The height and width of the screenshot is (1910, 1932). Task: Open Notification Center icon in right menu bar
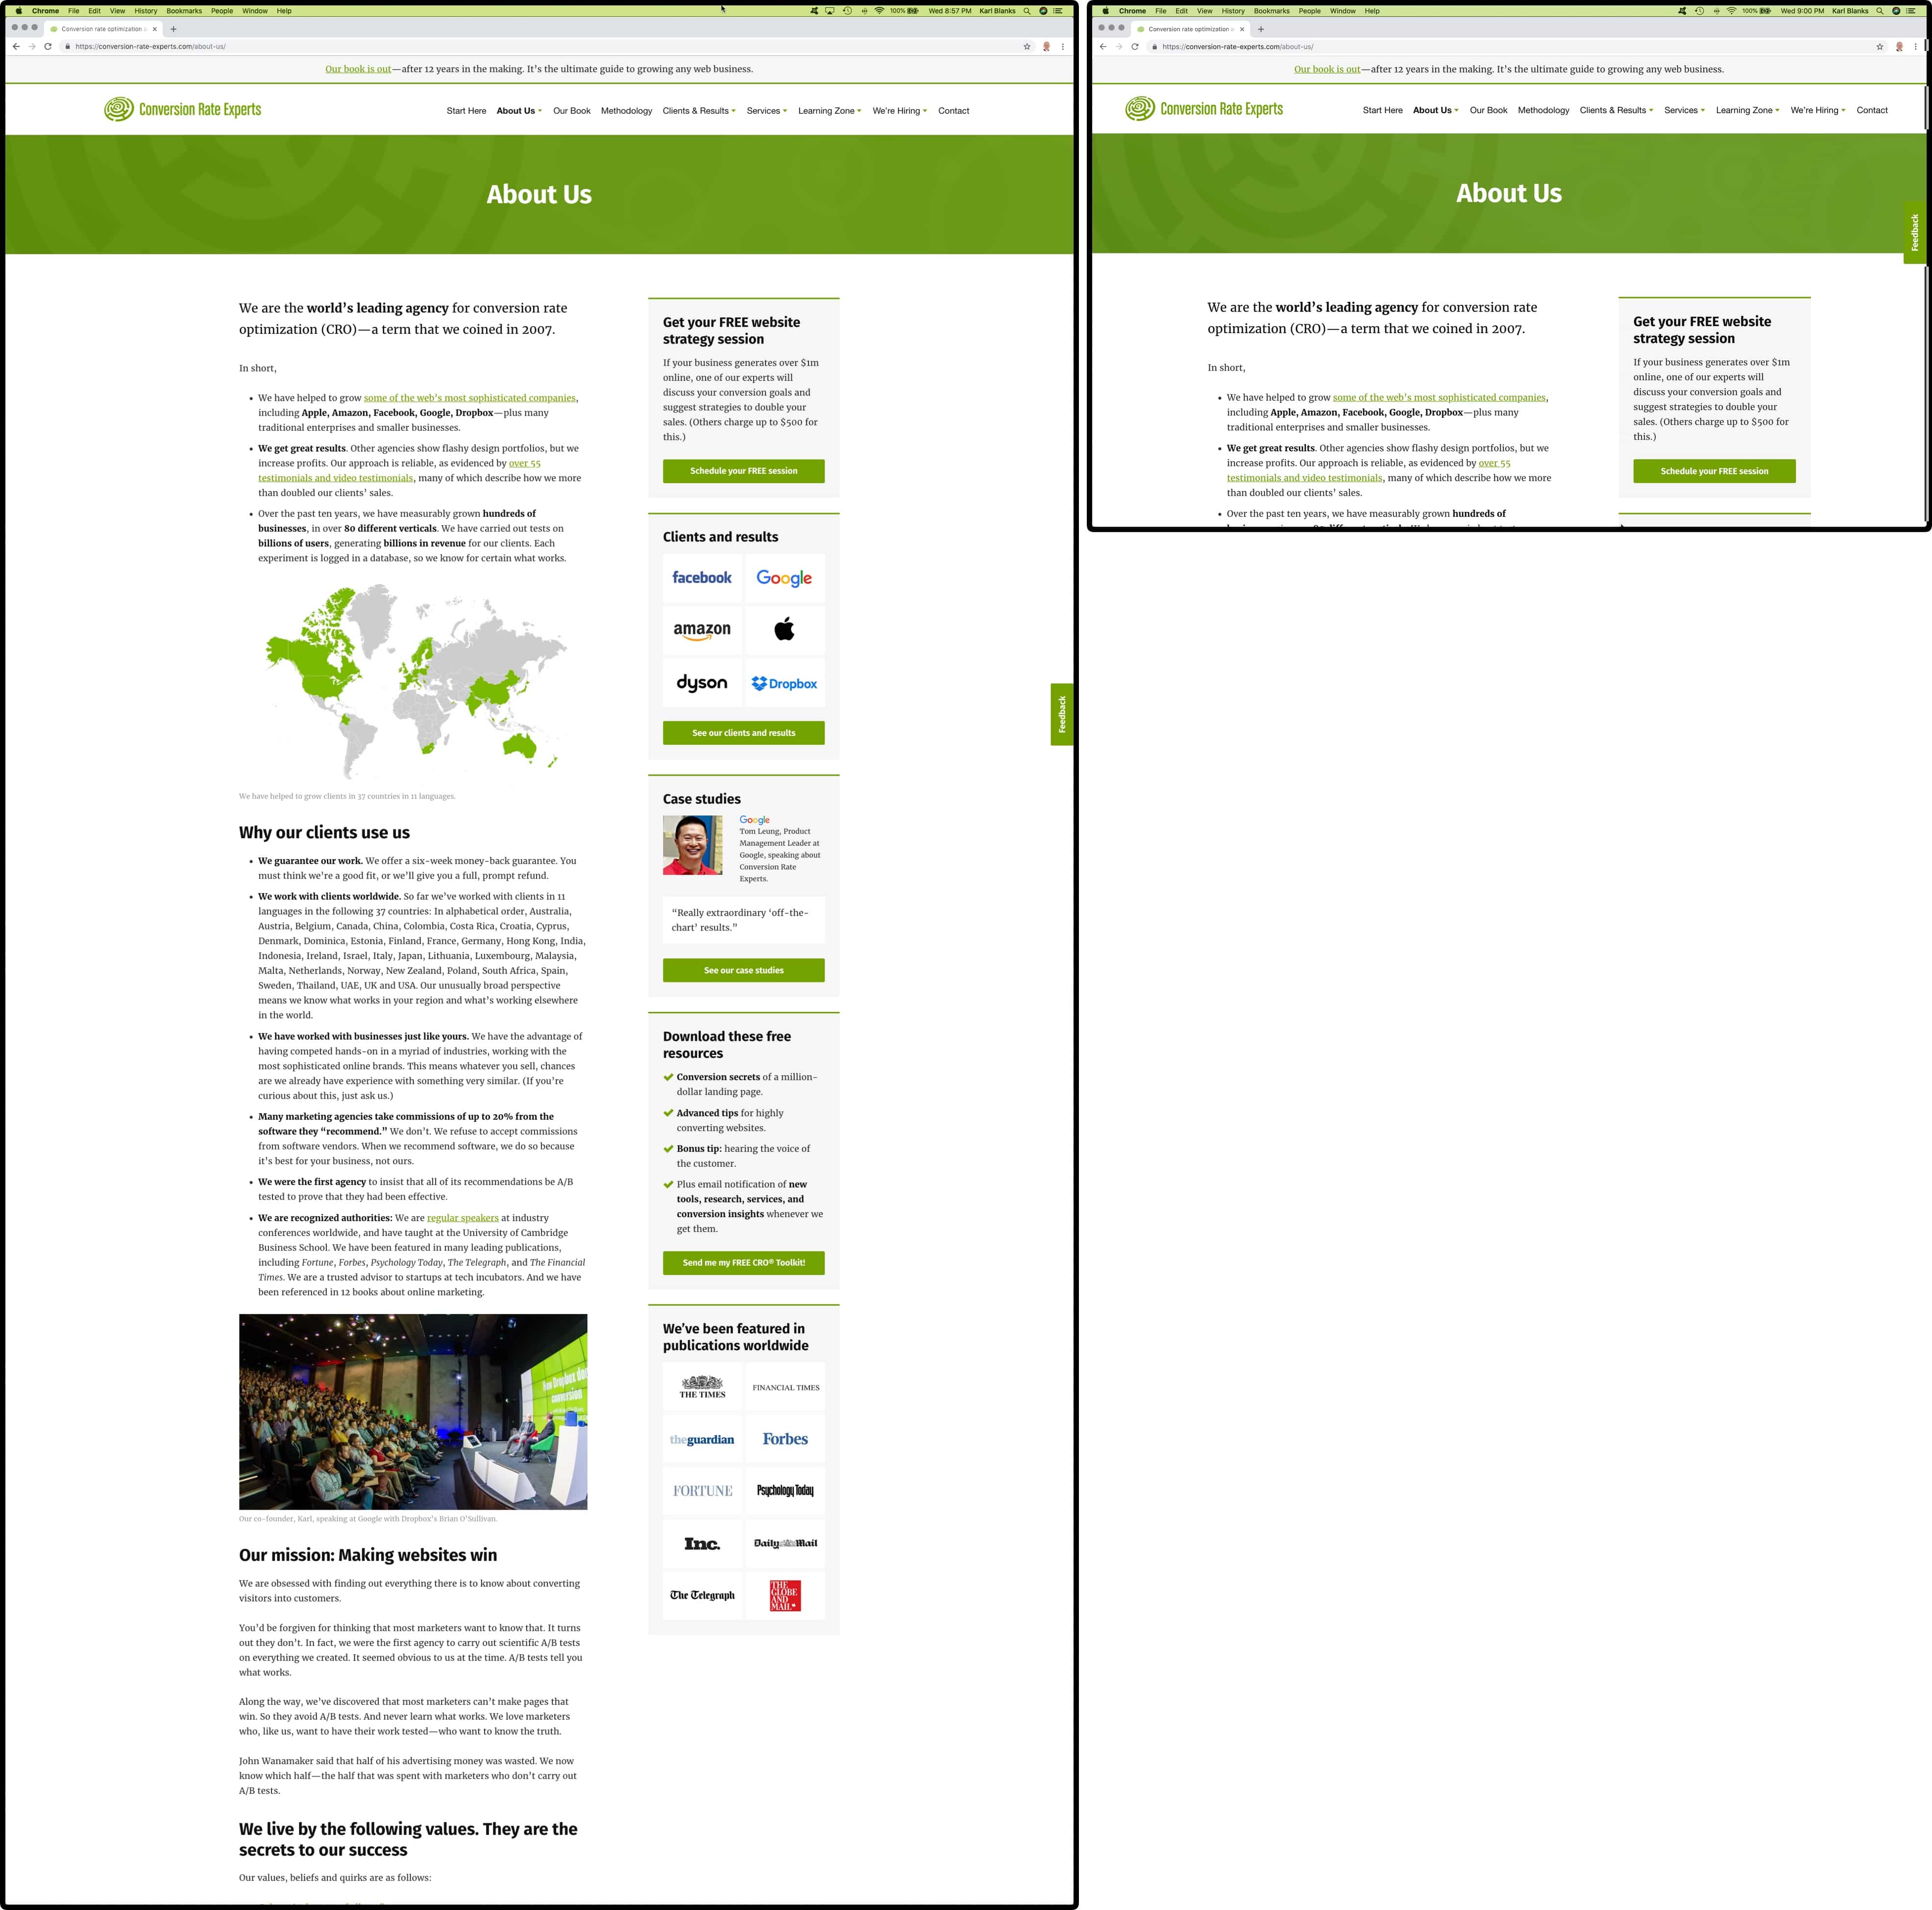point(1912,11)
